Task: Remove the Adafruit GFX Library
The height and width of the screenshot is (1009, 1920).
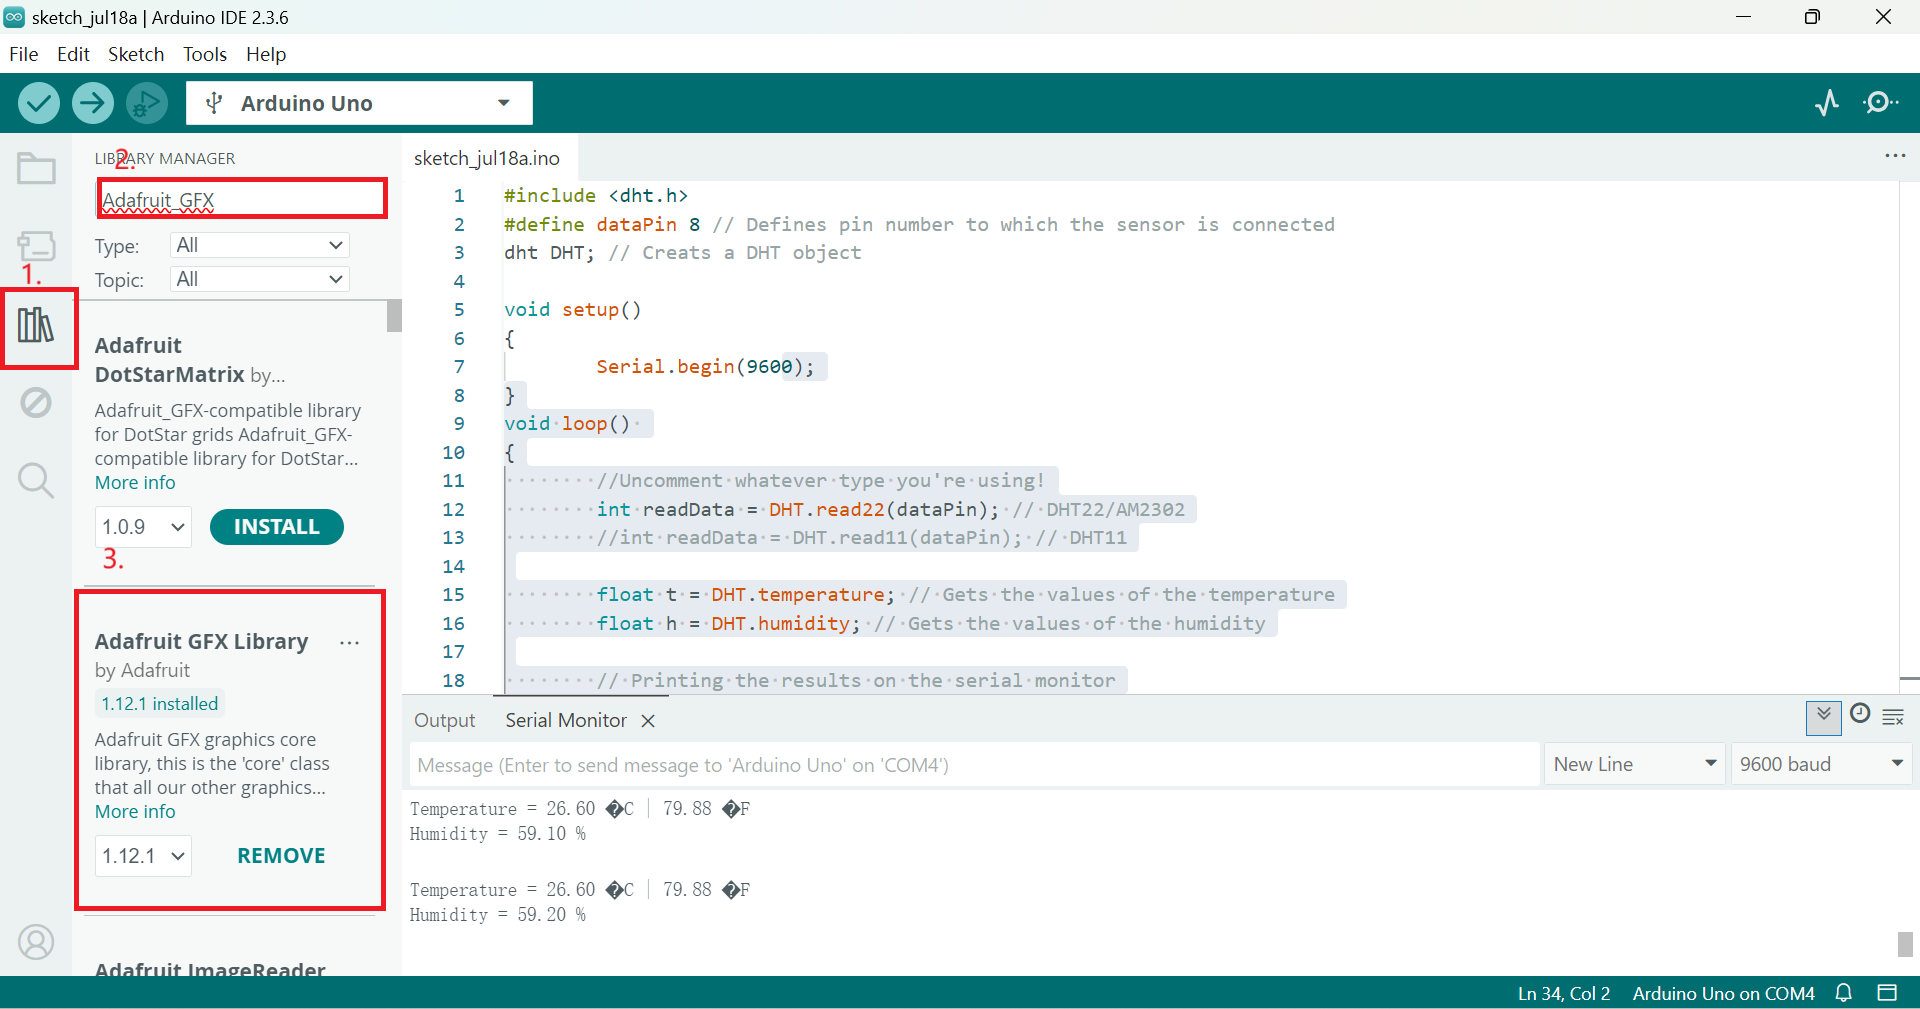Action: (281, 856)
